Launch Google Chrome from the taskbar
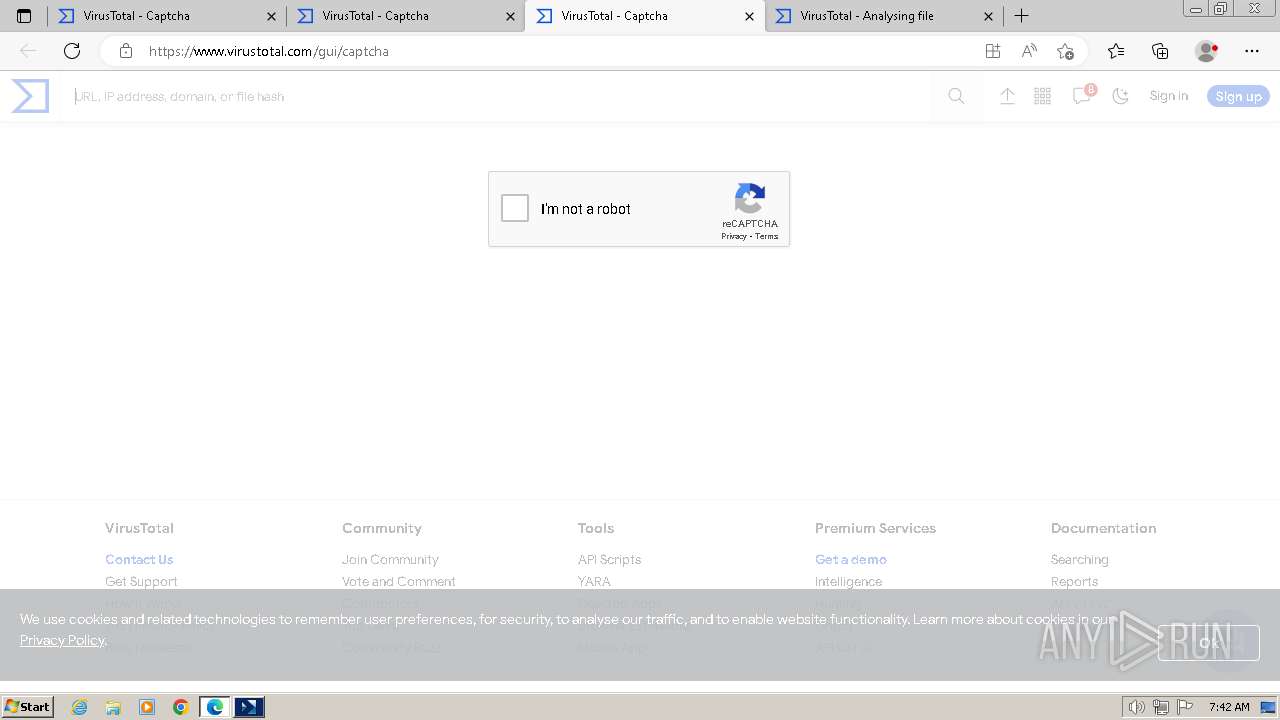Image resolution: width=1280 pixels, height=720 pixels. click(x=181, y=707)
